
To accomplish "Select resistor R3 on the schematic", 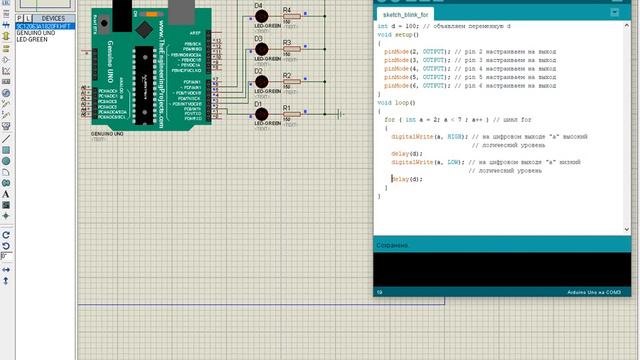I will (292, 49).
